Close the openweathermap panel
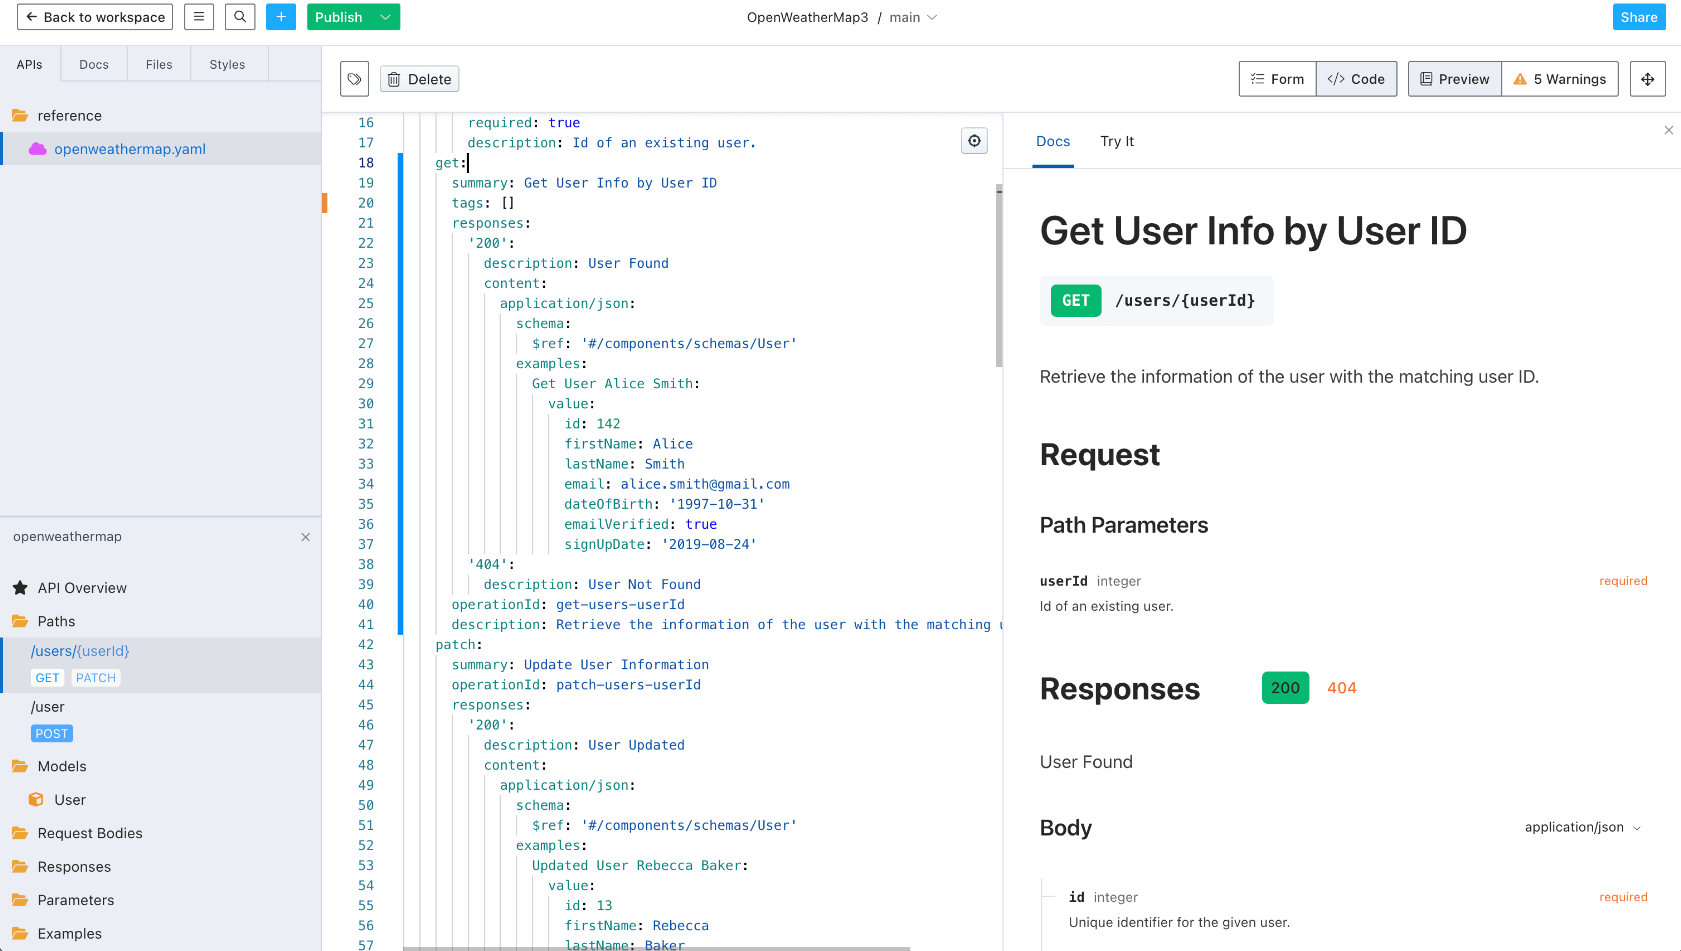1681x951 pixels. [x=305, y=537]
